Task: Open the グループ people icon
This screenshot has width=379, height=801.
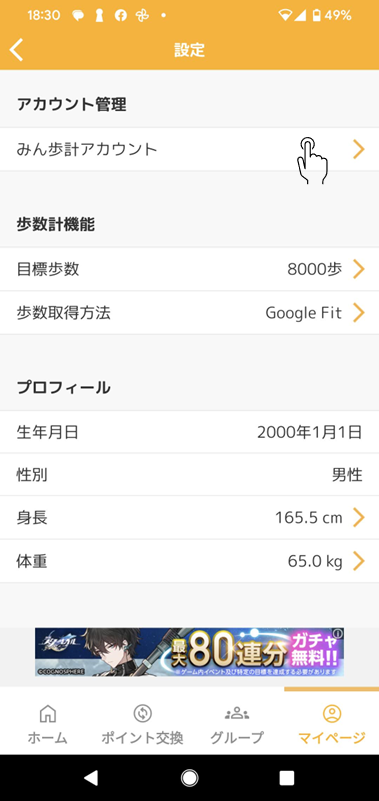Action: pyautogui.click(x=237, y=713)
